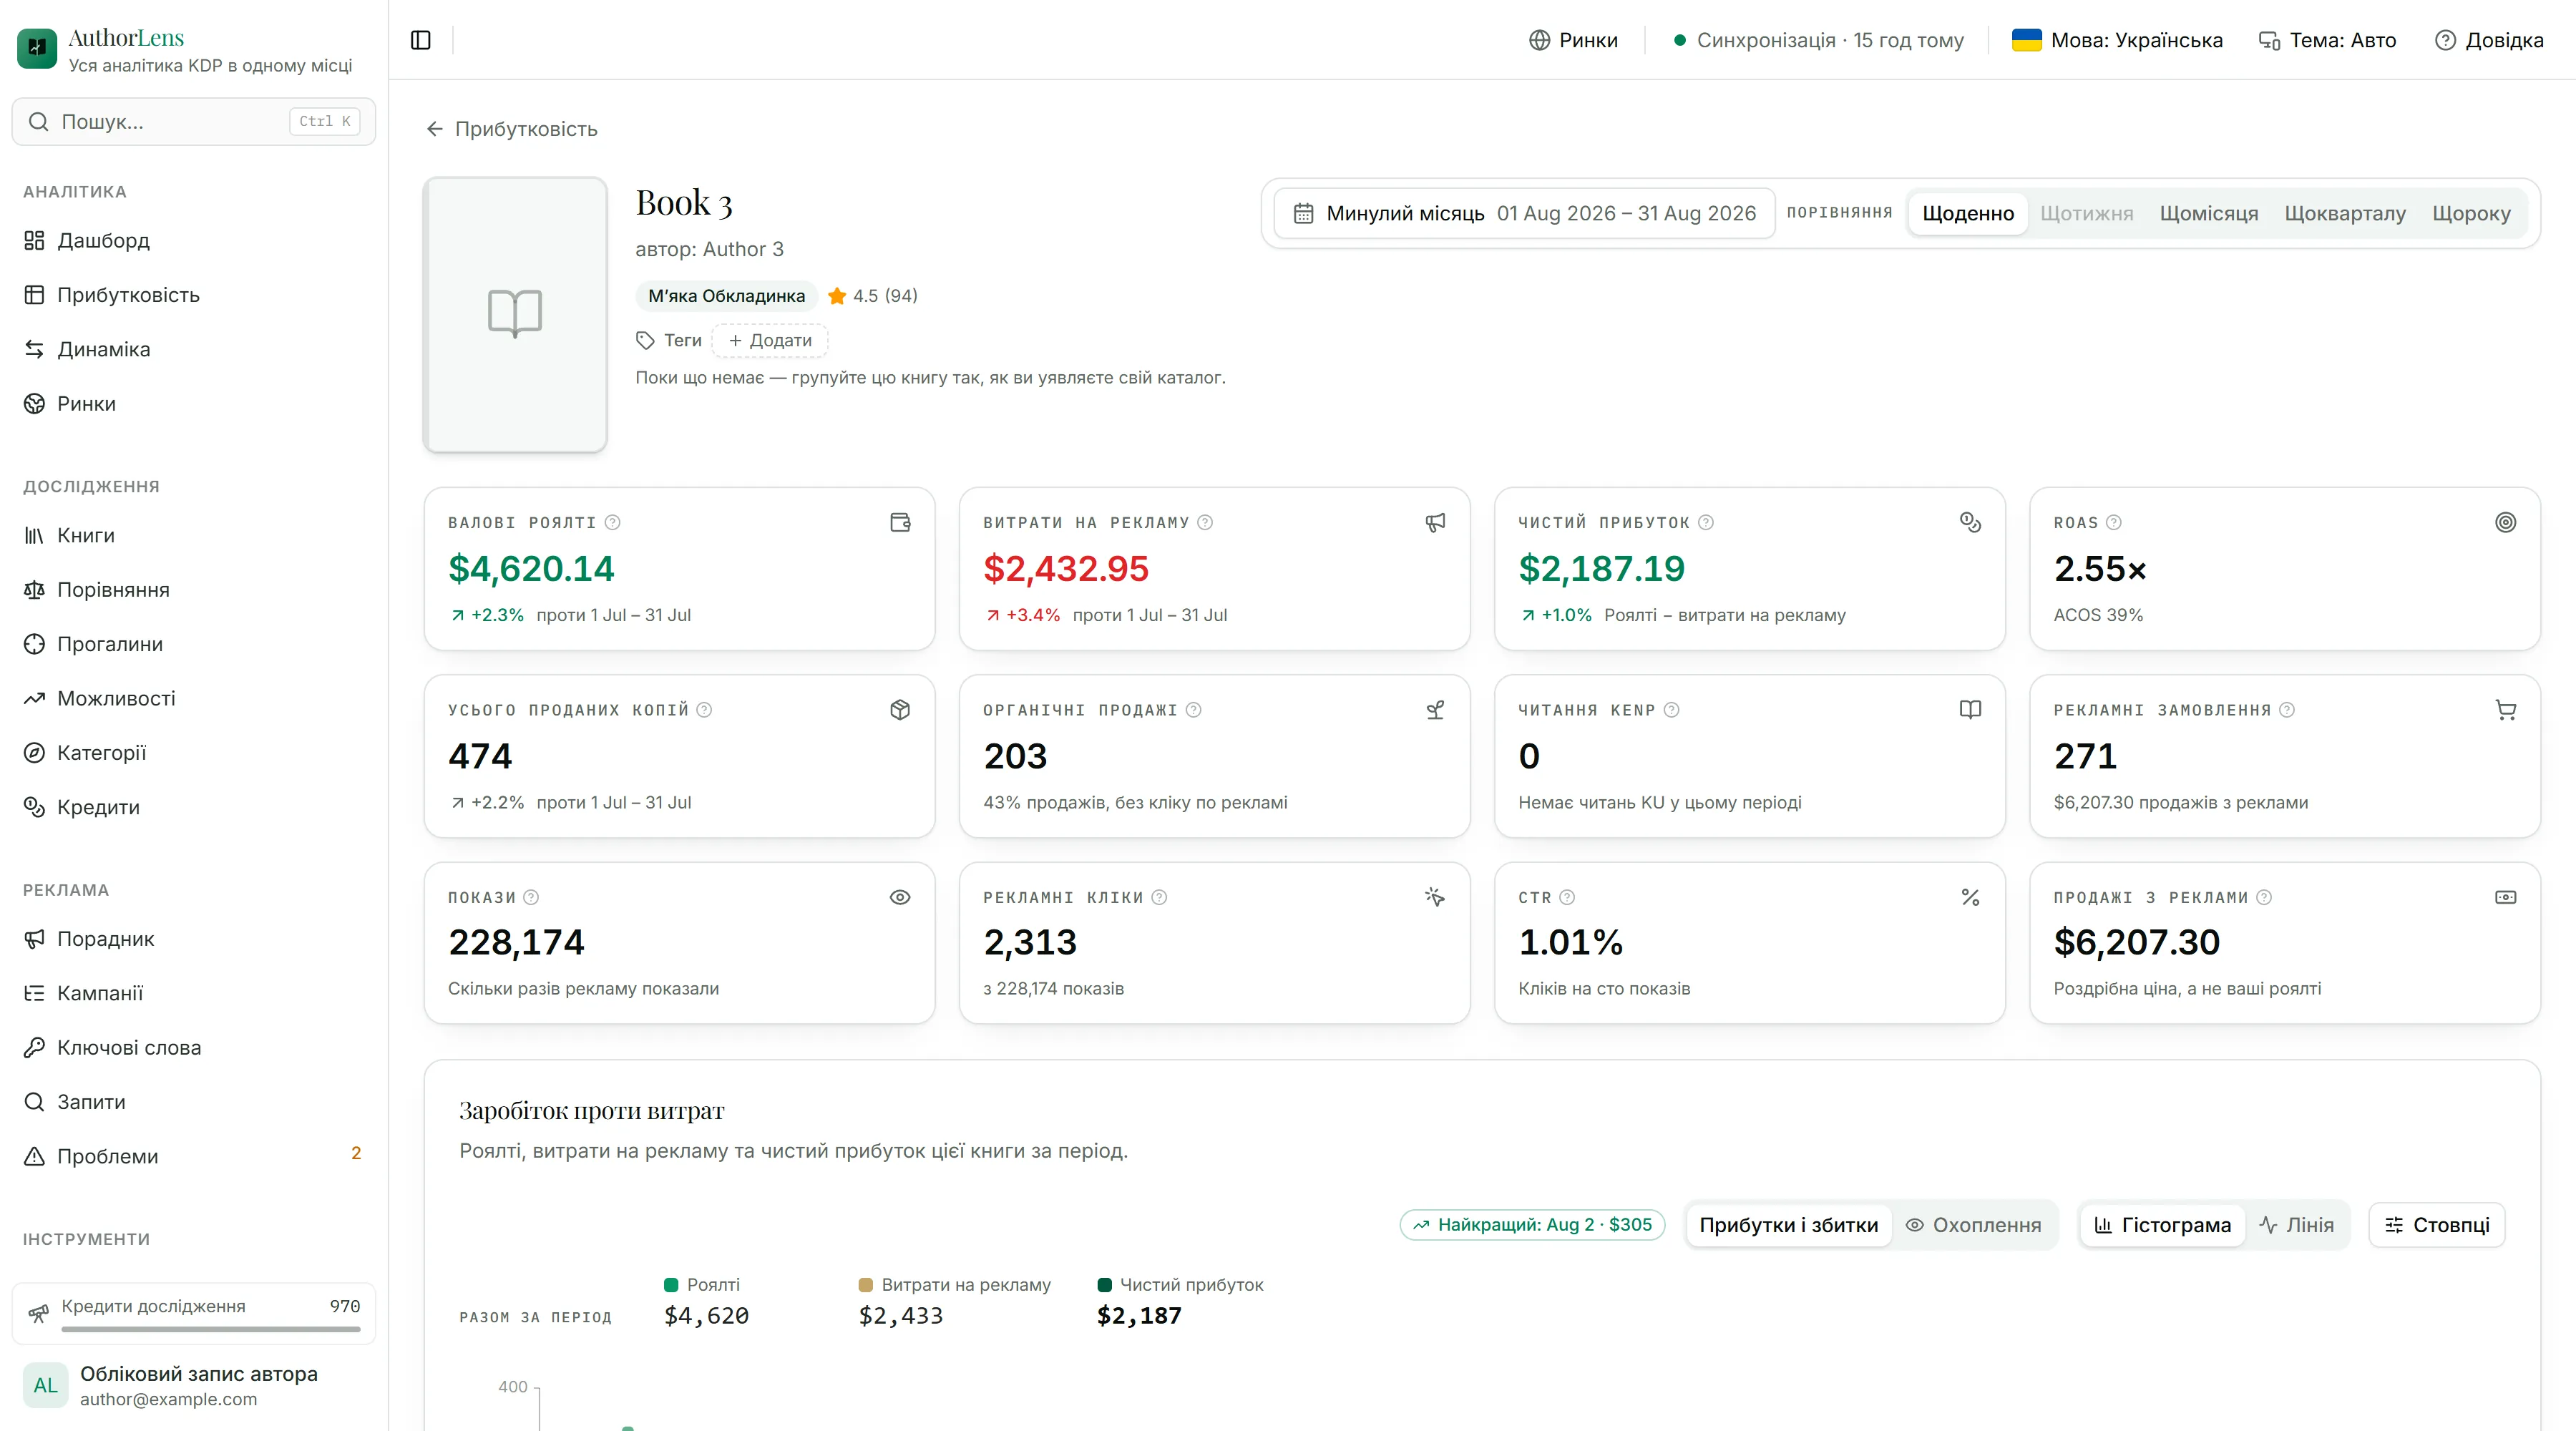Click the help icon next to Витрати на рекламу
Image resolution: width=2576 pixels, height=1431 pixels.
(x=1205, y=522)
